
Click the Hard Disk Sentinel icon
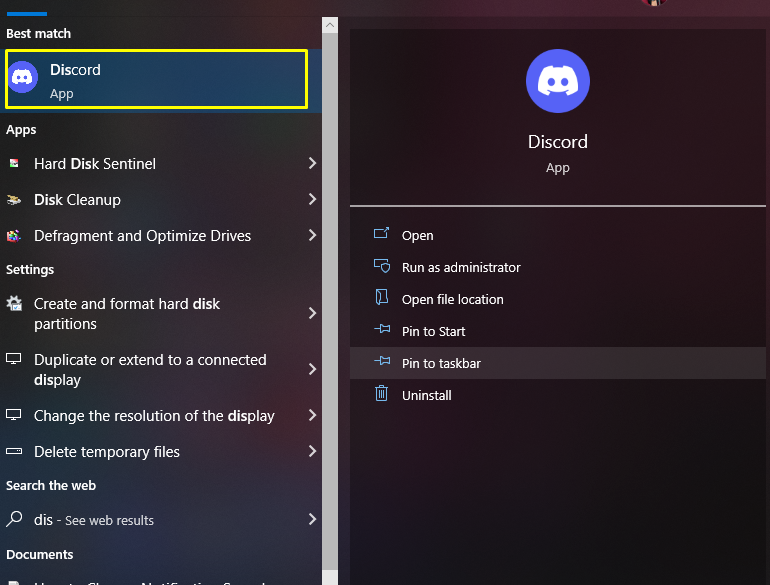pos(14,164)
